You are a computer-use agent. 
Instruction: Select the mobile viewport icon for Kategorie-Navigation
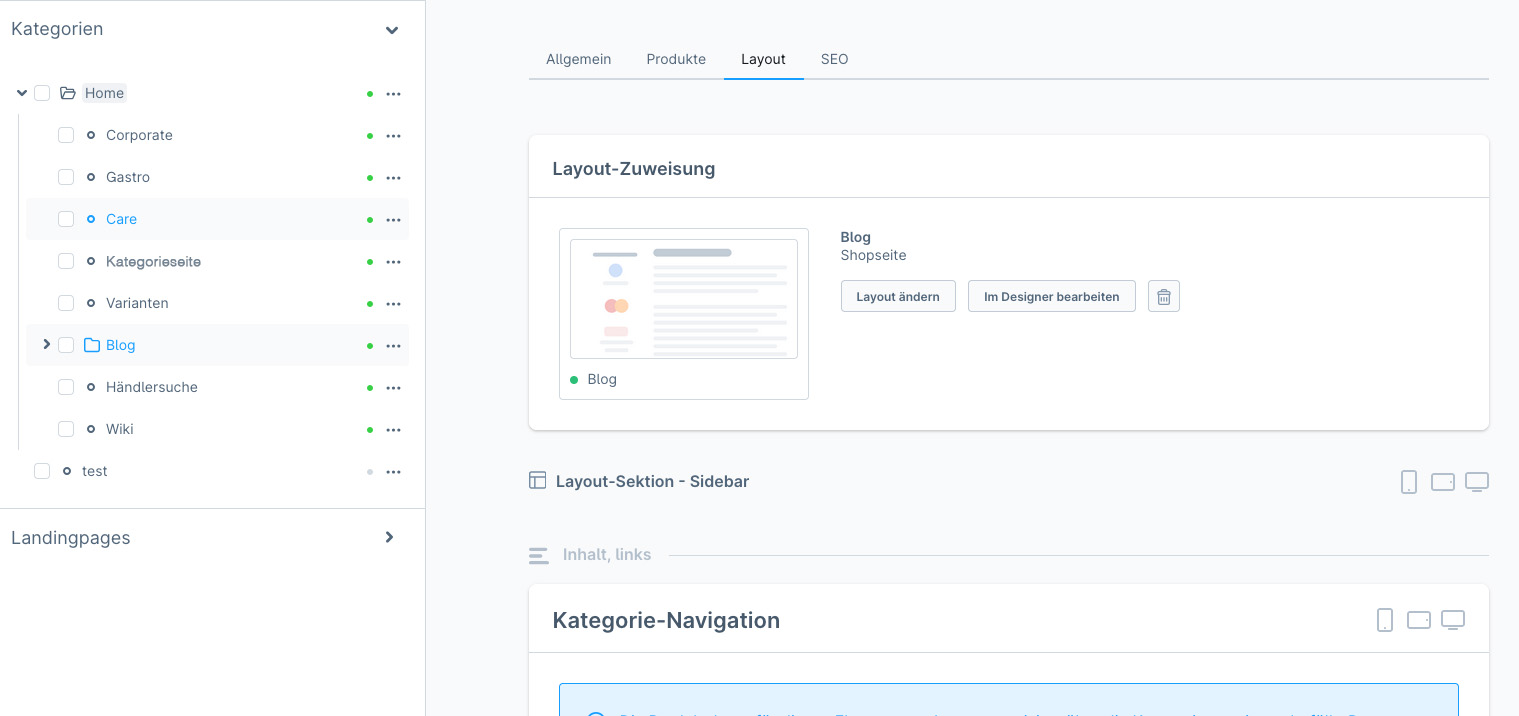tap(1385, 620)
